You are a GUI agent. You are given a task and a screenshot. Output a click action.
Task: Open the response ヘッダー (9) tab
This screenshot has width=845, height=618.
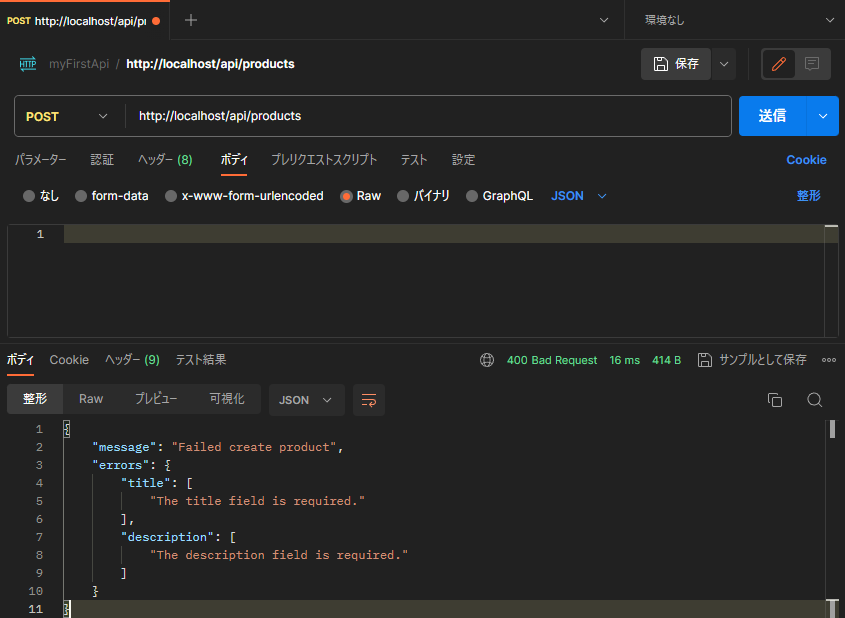coord(132,360)
